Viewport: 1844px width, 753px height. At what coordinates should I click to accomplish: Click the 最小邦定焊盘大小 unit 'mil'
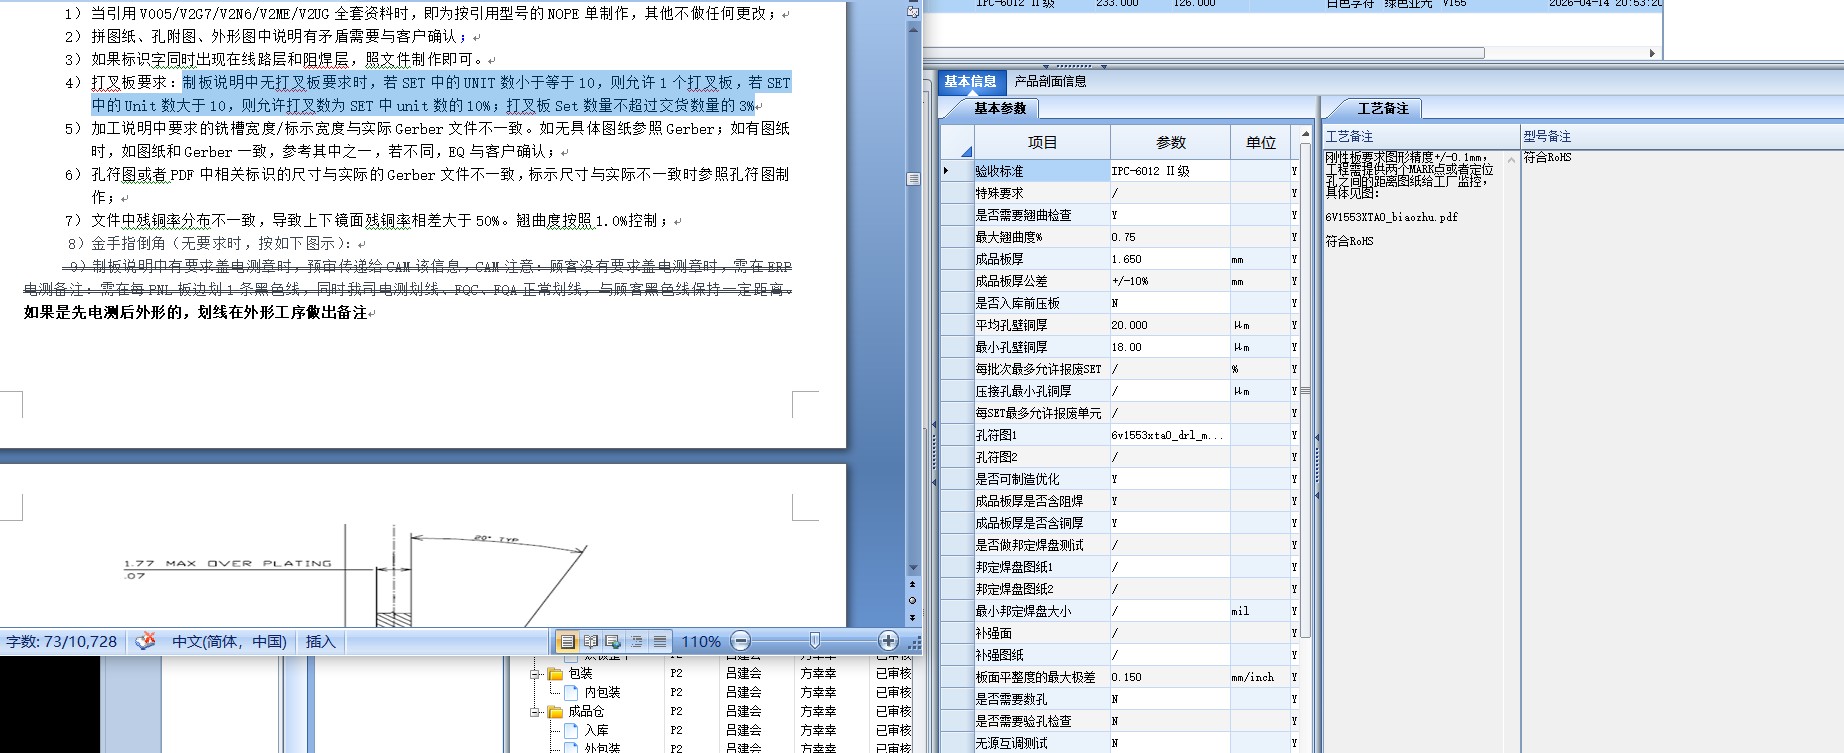click(1259, 611)
